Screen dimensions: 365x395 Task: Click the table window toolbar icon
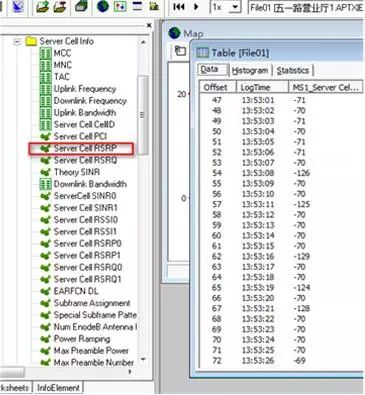point(137,6)
